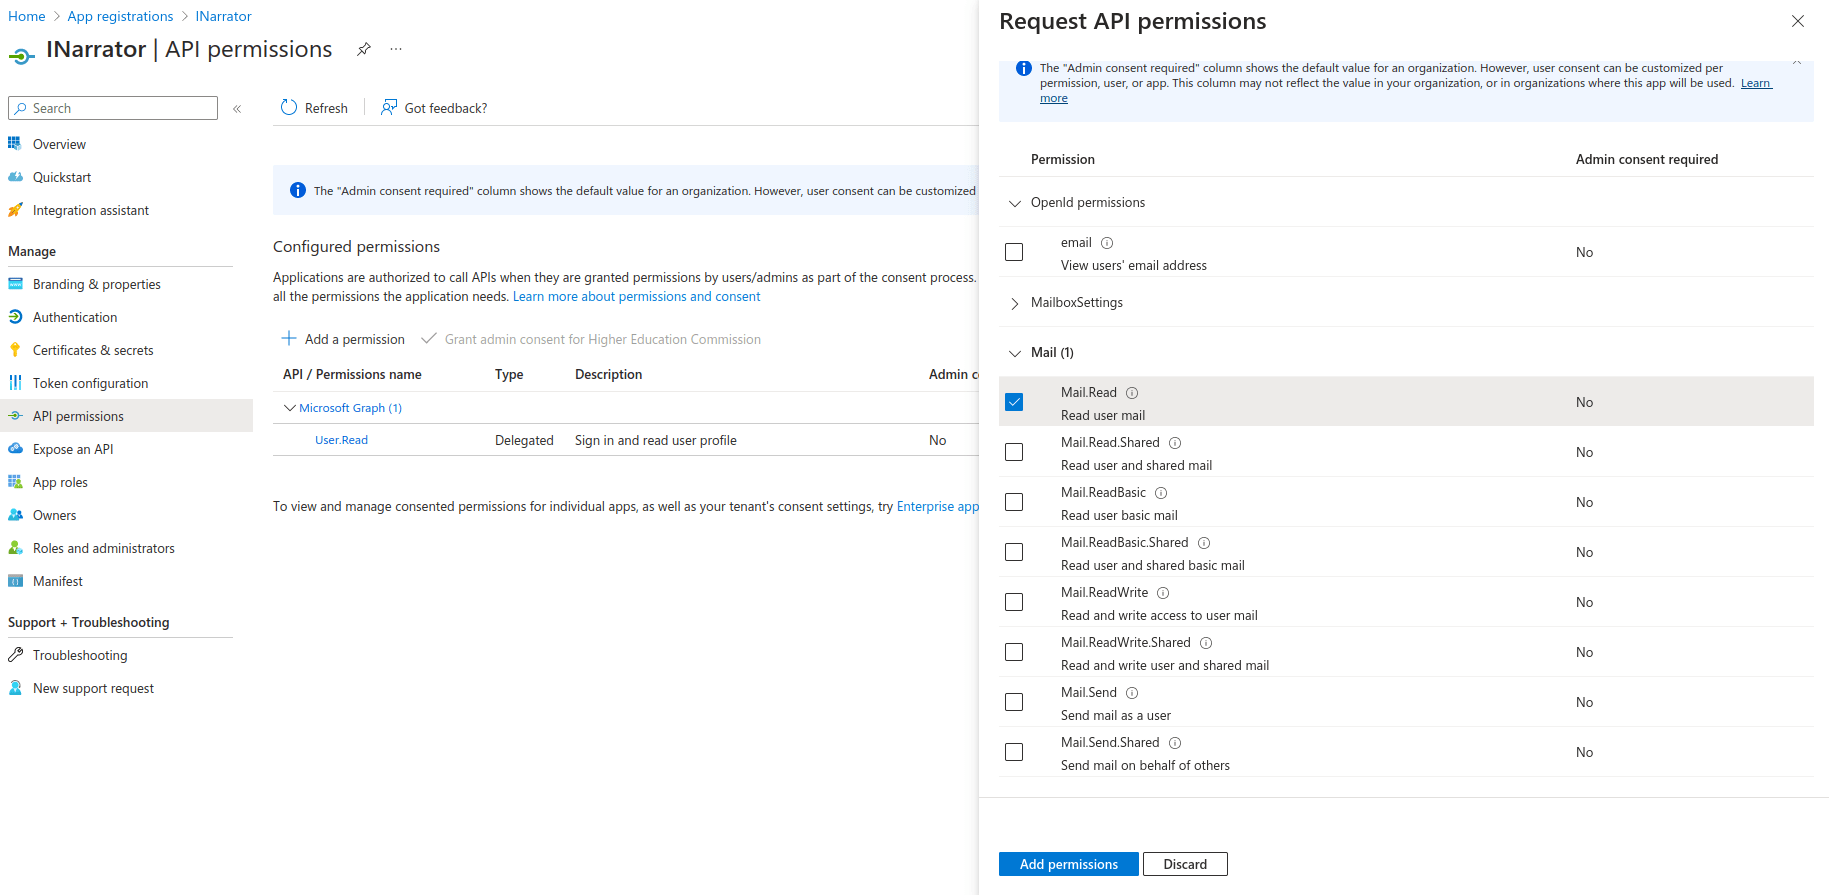Click info icon next to Mail.Send
Viewport: 1829px width, 895px height.
(x=1132, y=693)
